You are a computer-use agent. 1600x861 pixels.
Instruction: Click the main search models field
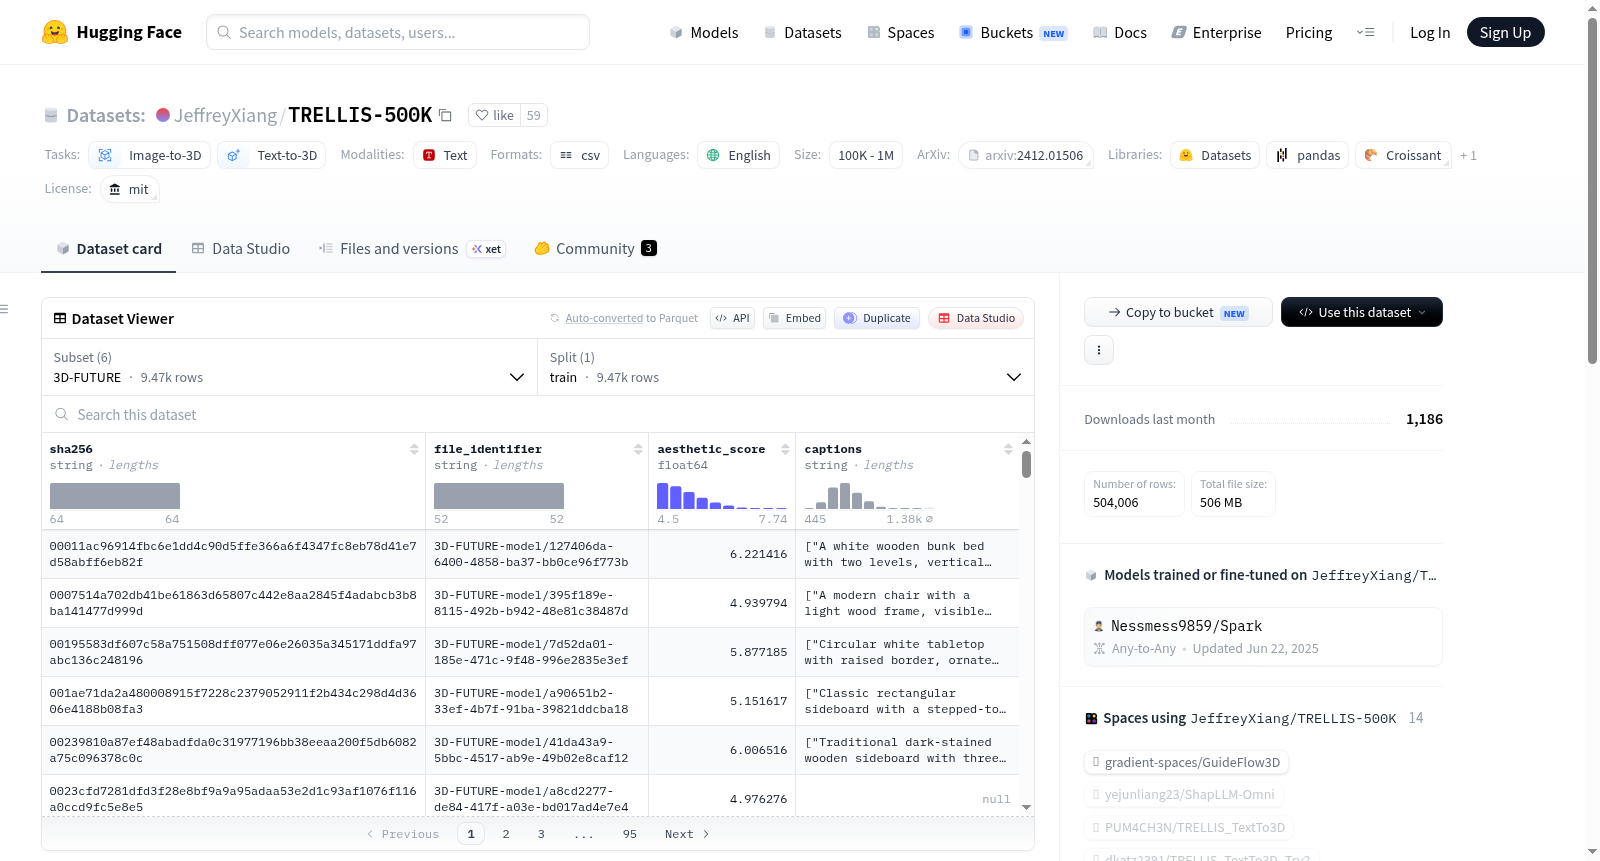tap(398, 32)
